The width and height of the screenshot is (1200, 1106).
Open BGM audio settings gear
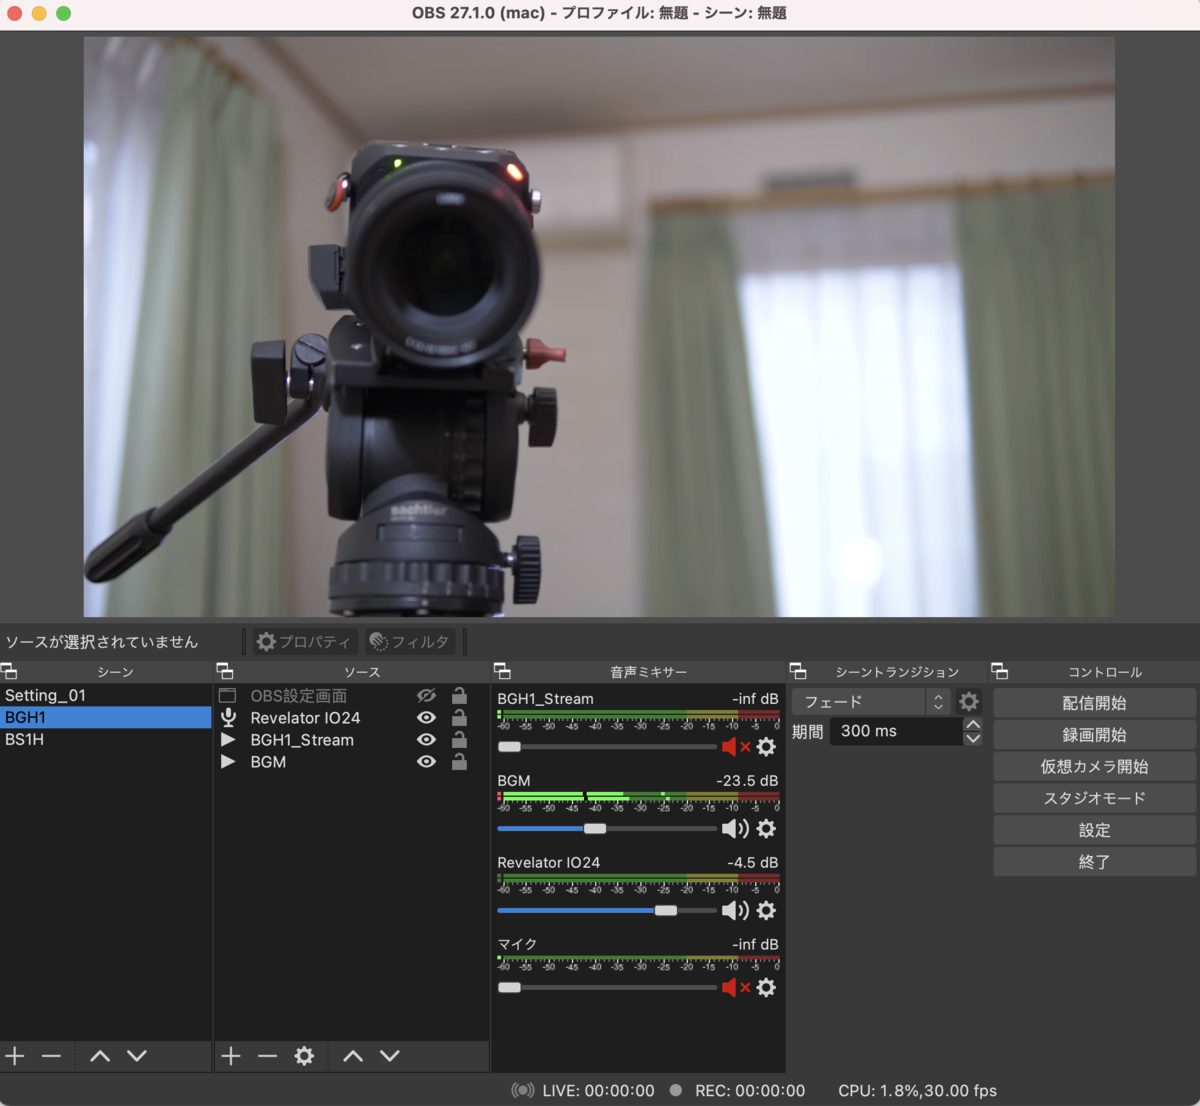coord(766,829)
